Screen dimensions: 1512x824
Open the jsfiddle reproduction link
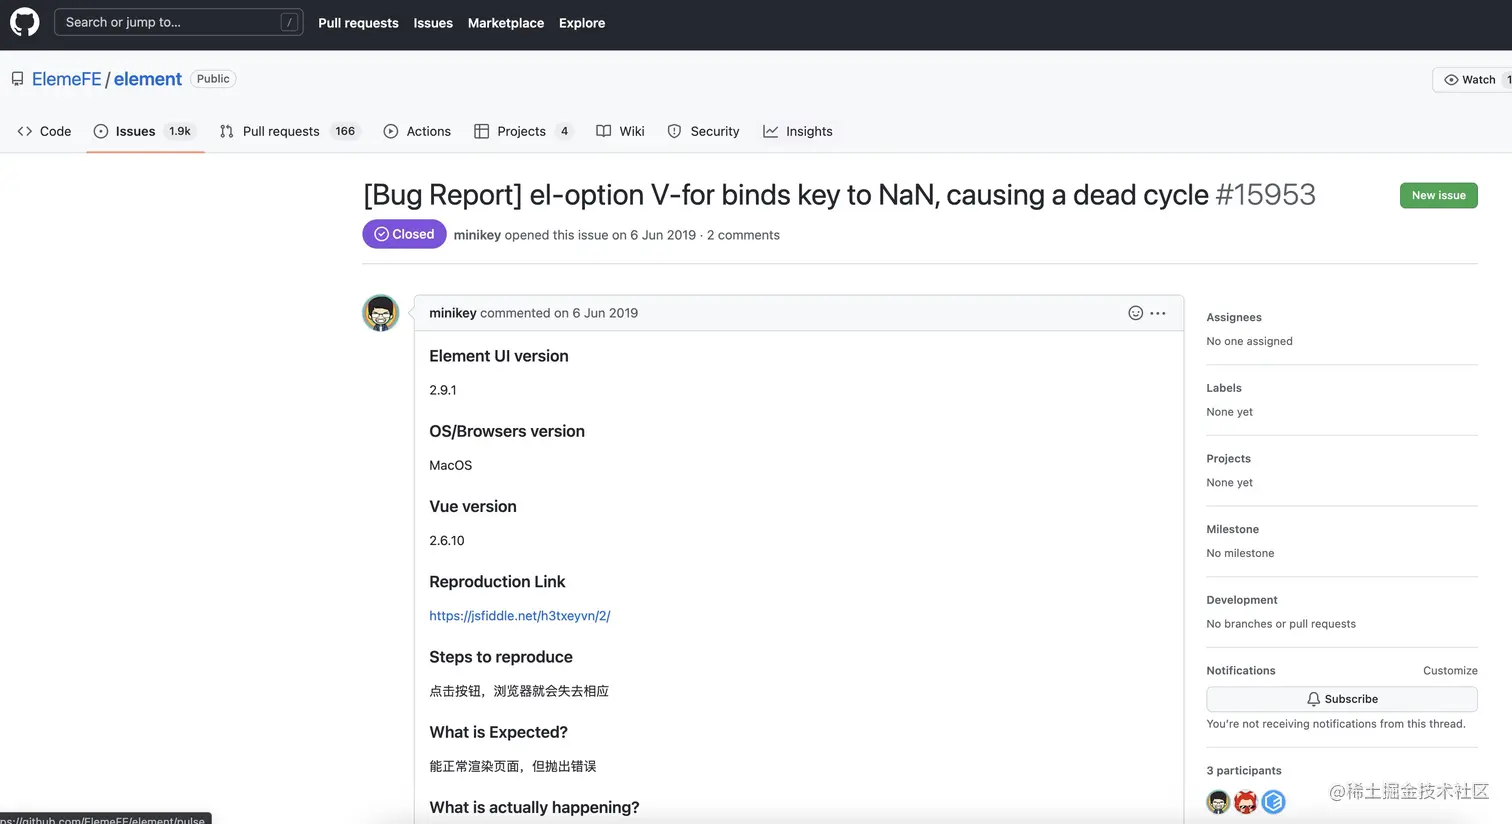pyautogui.click(x=520, y=616)
